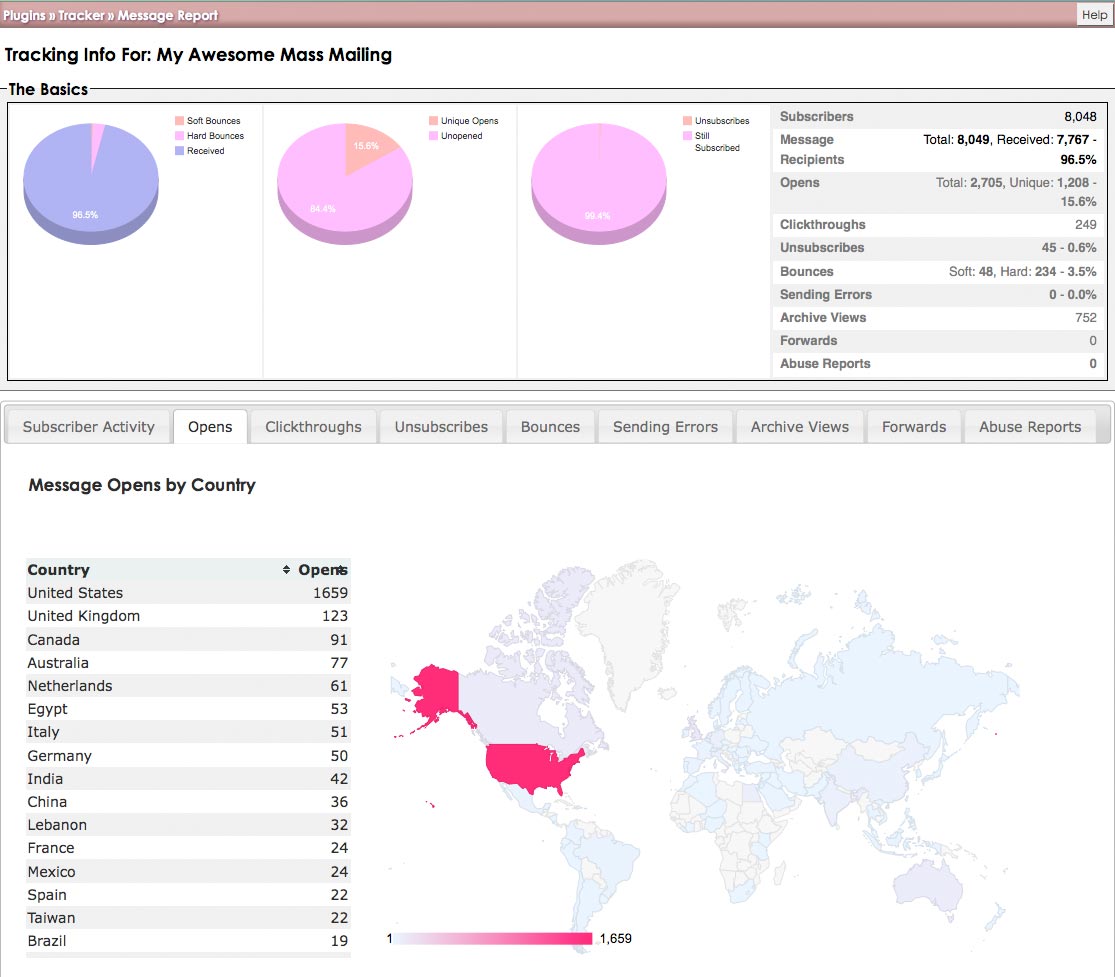Viewport: 1115px width, 977px height.
Task: Click the Still Subscribed legend color swatch
Action: pyautogui.click(x=687, y=136)
